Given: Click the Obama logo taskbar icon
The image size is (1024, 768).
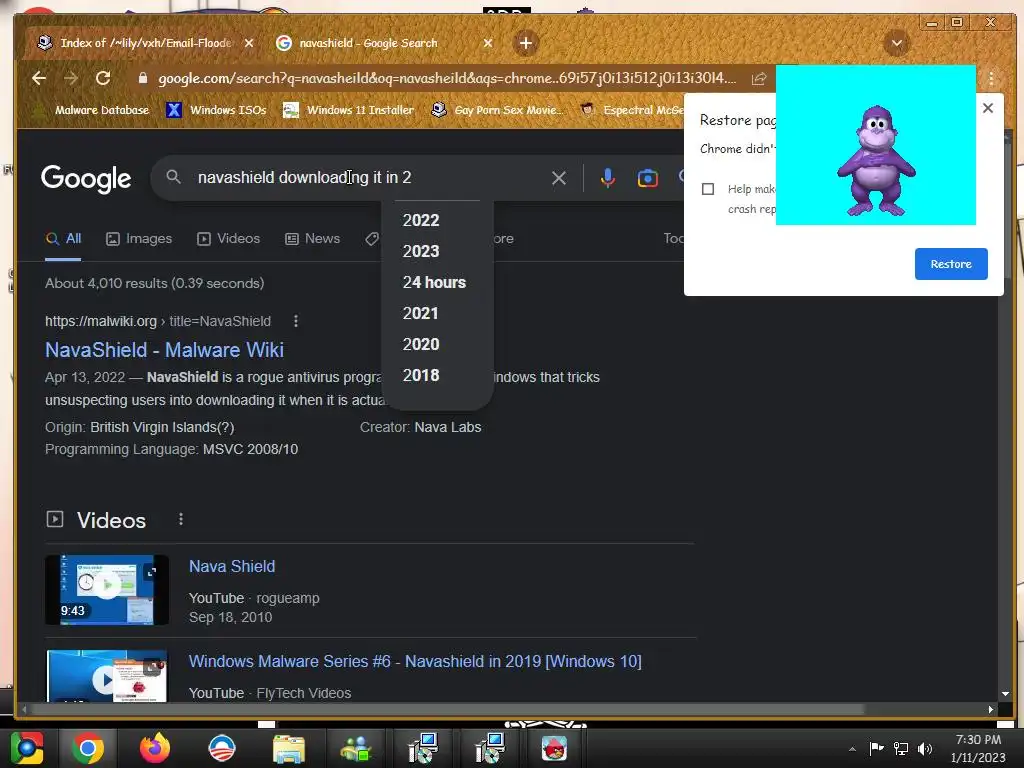Looking at the screenshot, I should 222,748.
